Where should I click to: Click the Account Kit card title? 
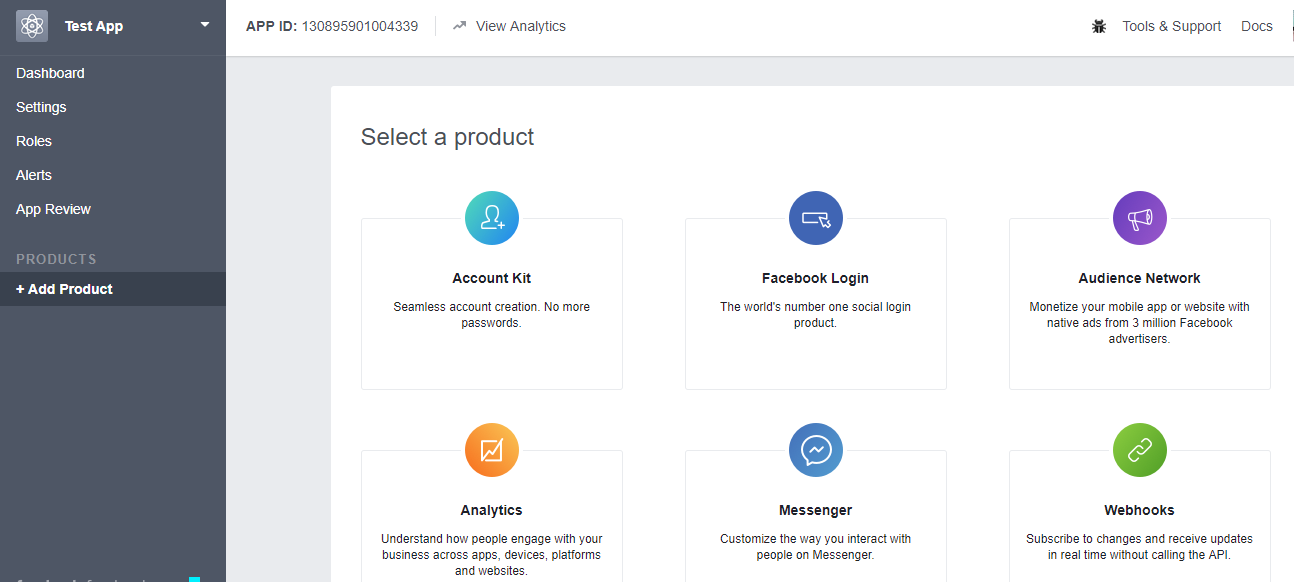pyautogui.click(x=492, y=278)
